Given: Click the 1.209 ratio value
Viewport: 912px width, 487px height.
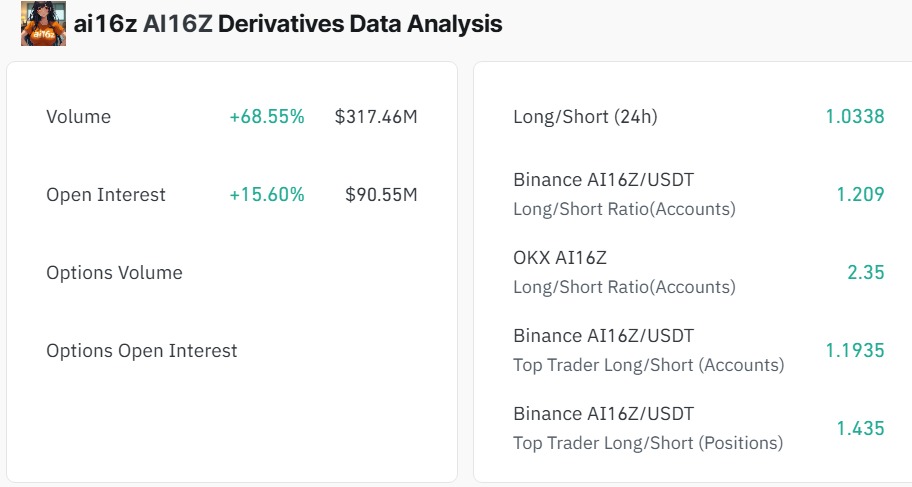Looking at the screenshot, I should tap(860, 195).
